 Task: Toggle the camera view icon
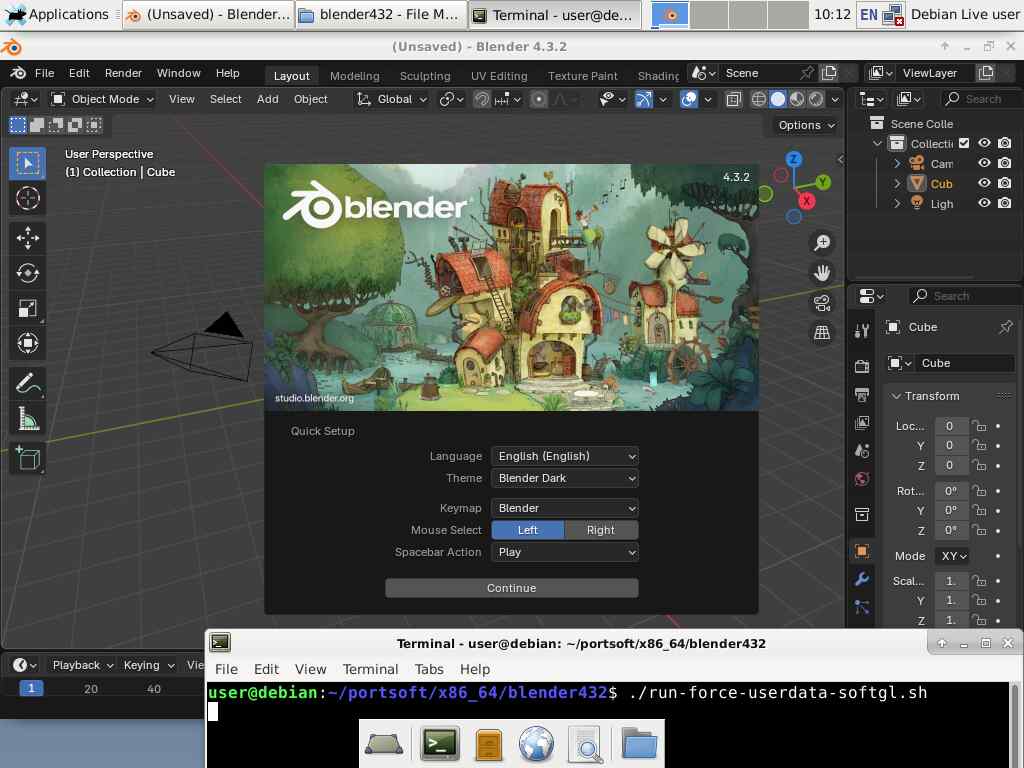coord(822,303)
